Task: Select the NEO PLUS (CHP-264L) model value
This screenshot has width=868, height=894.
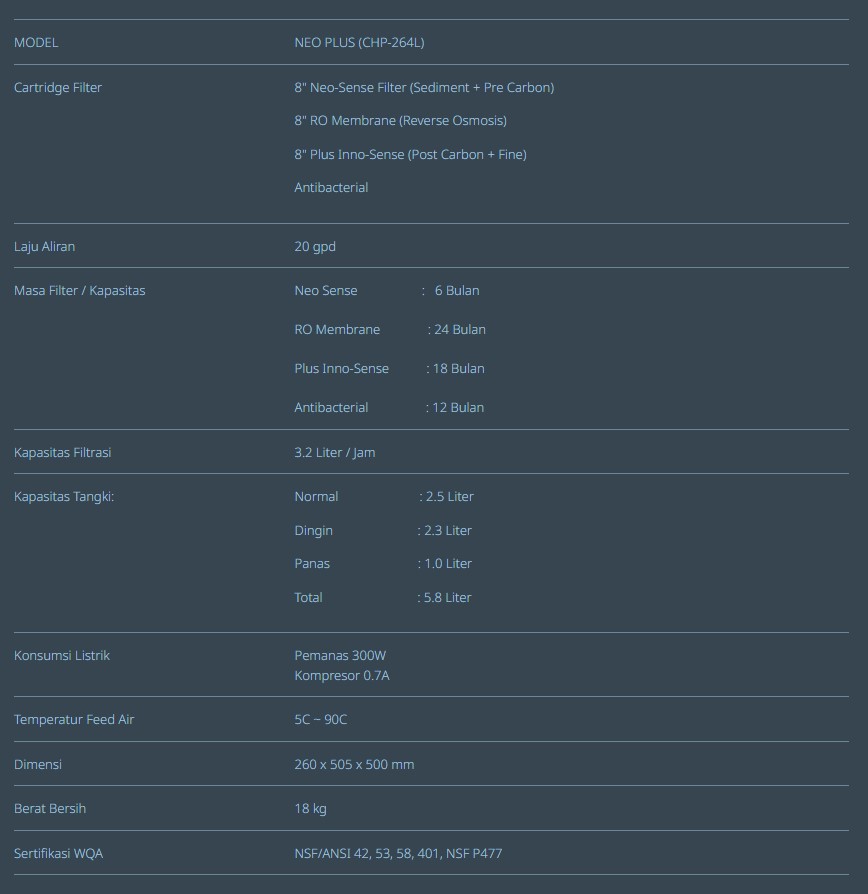Action: [359, 42]
